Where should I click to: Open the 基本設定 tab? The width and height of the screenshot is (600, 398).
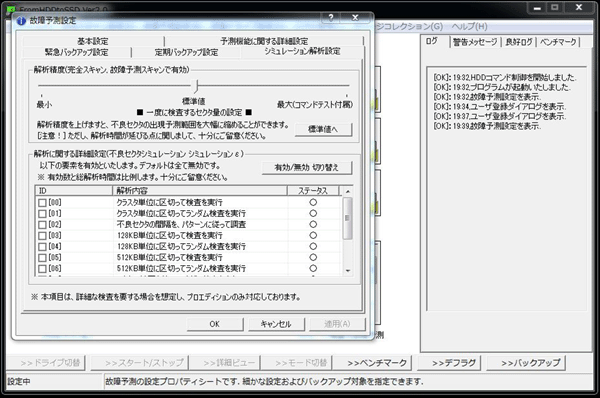point(93,41)
